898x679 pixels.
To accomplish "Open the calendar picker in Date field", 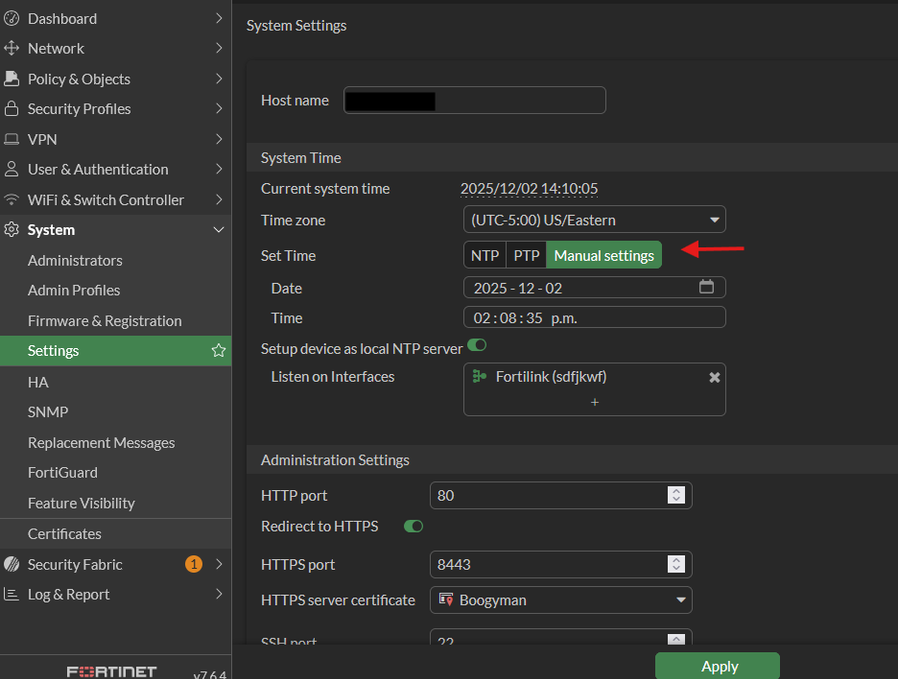I will click(x=706, y=287).
